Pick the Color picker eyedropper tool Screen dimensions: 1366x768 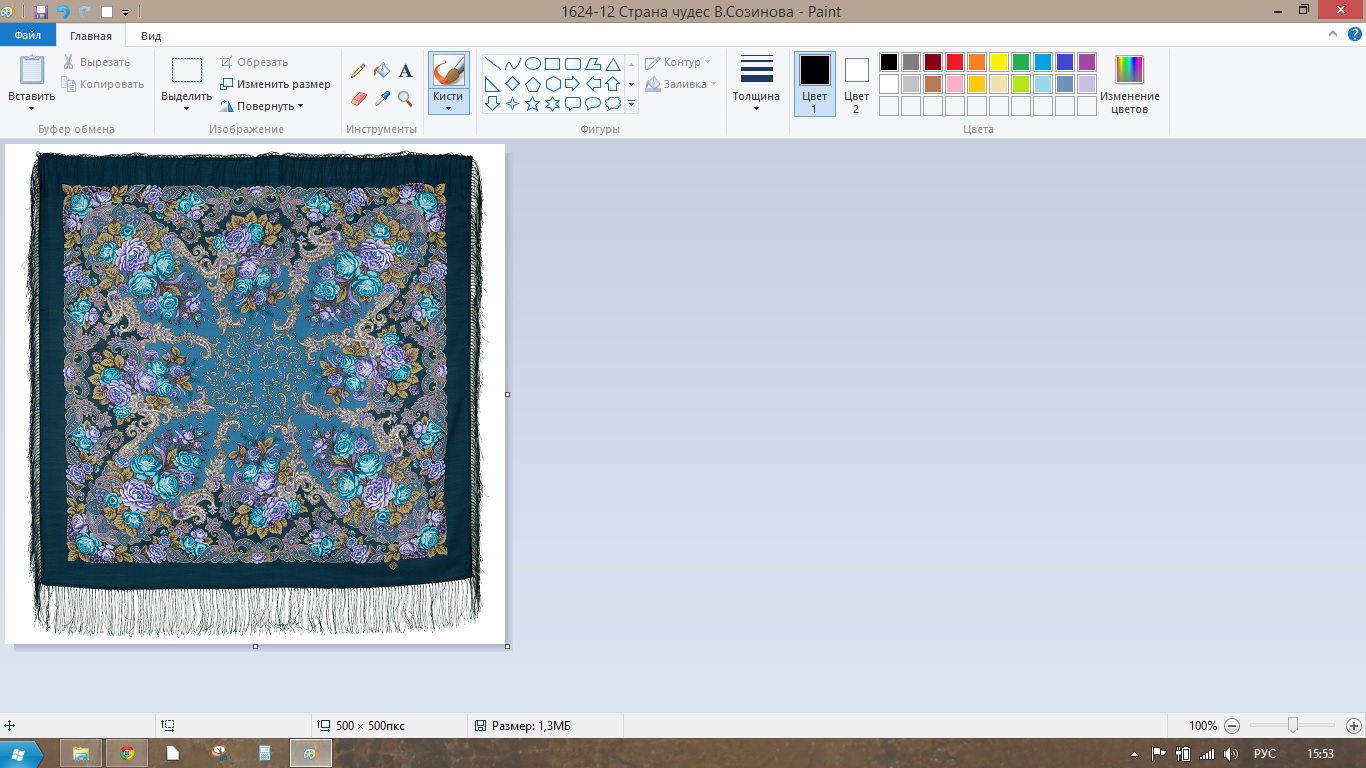382,98
